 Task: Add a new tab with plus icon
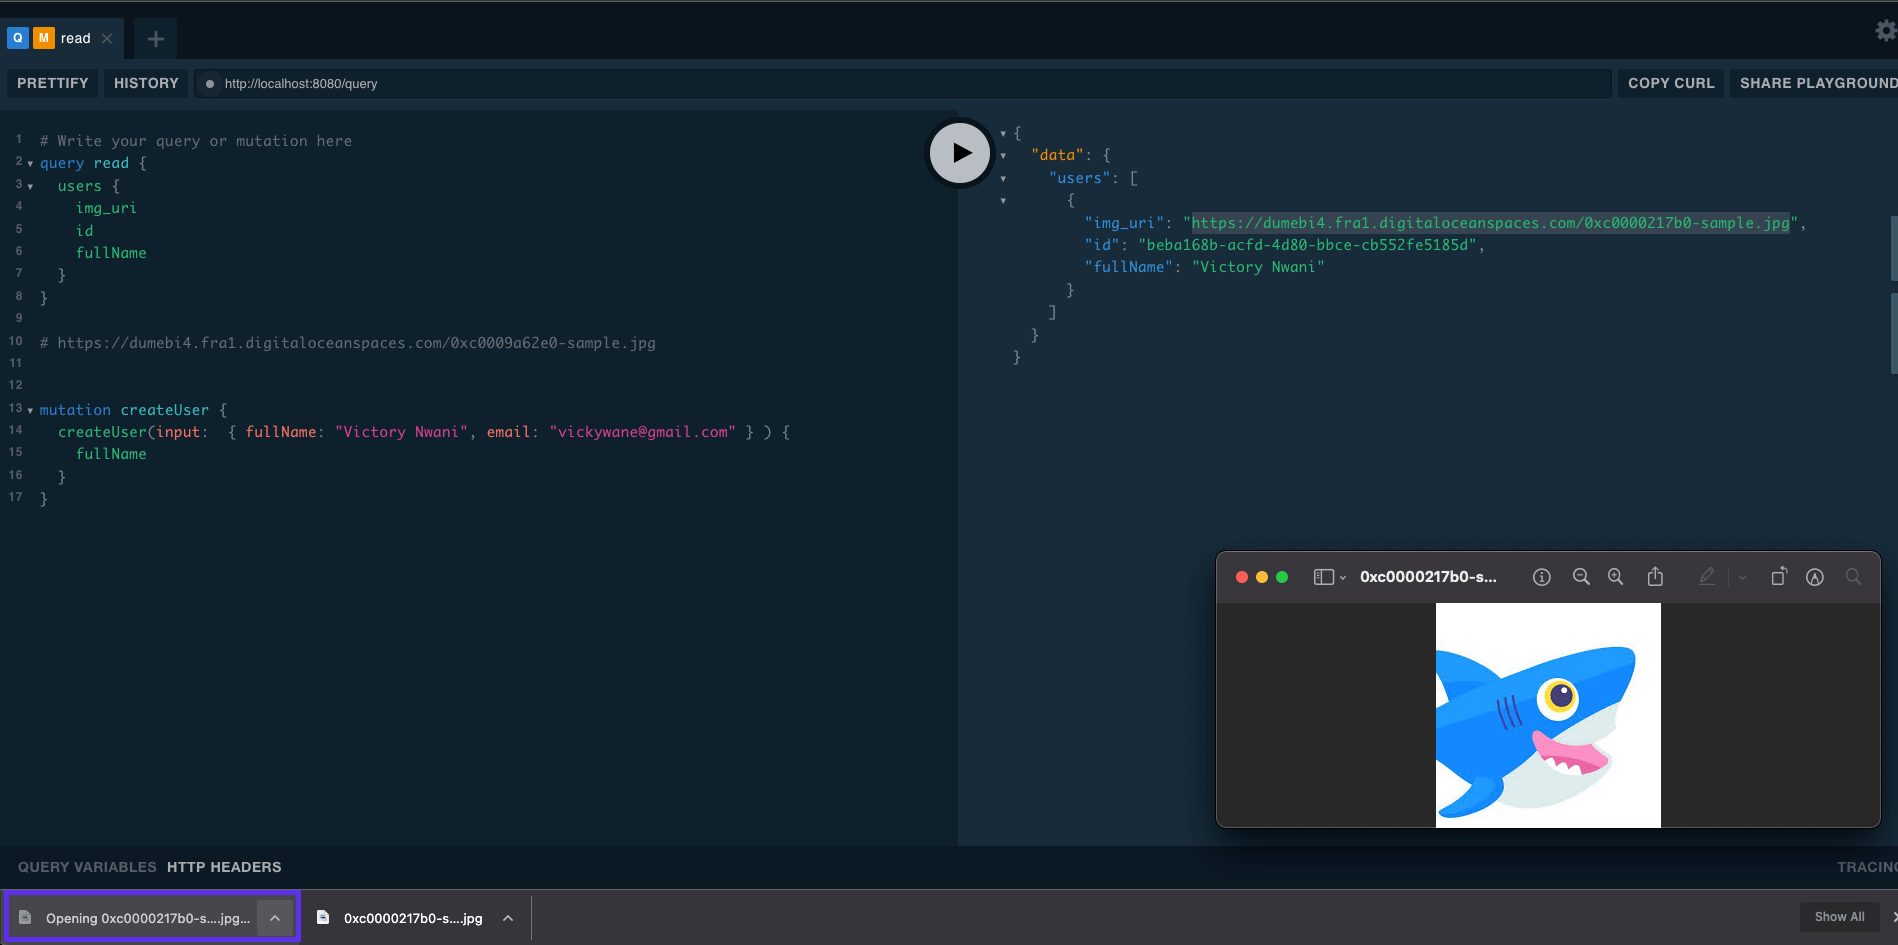coord(155,39)
